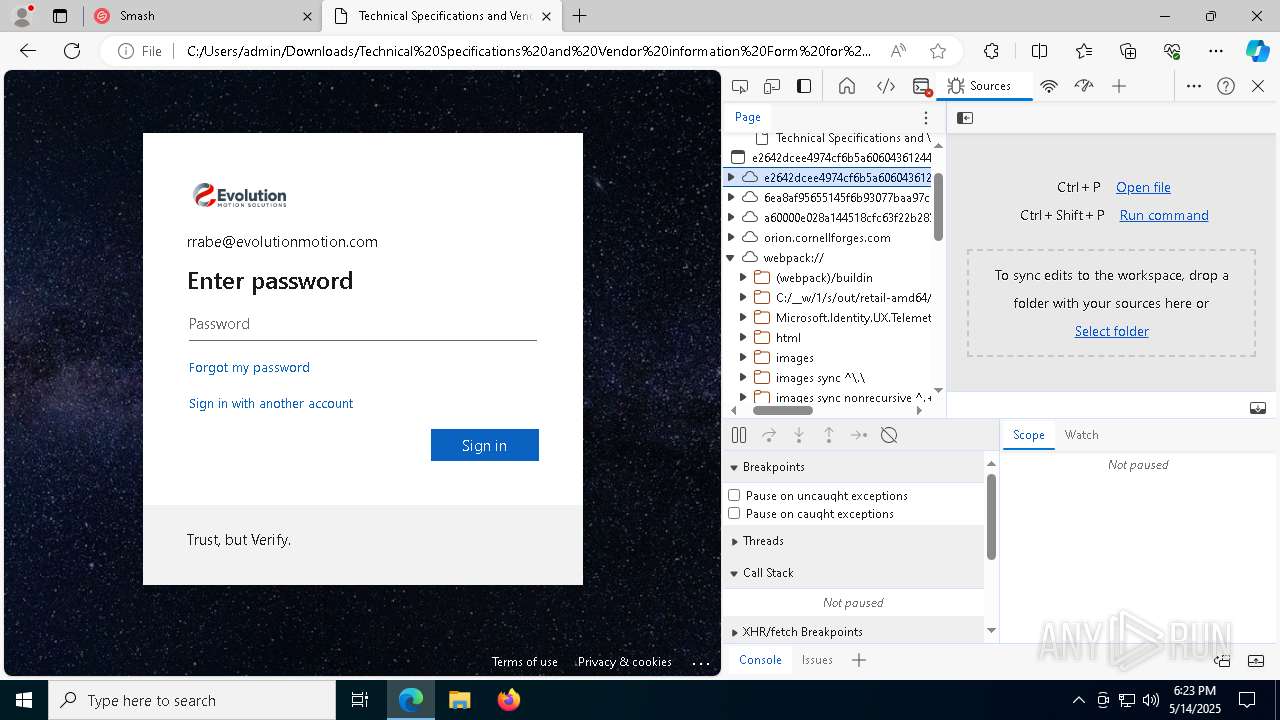Switch to the Issues drawer tab

click(x=817, y=660)
